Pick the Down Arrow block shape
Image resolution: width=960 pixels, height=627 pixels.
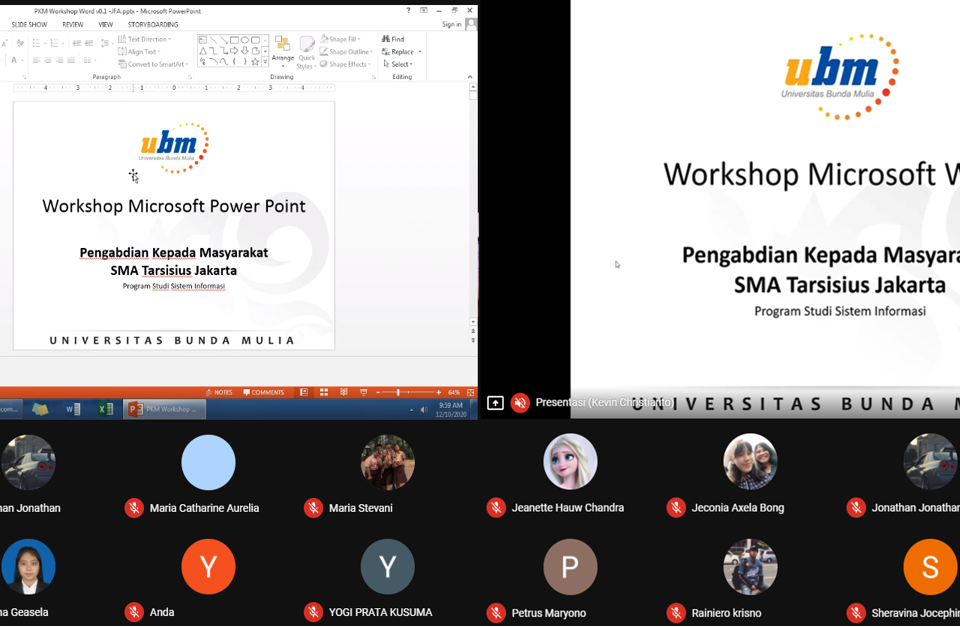(244, 51)
